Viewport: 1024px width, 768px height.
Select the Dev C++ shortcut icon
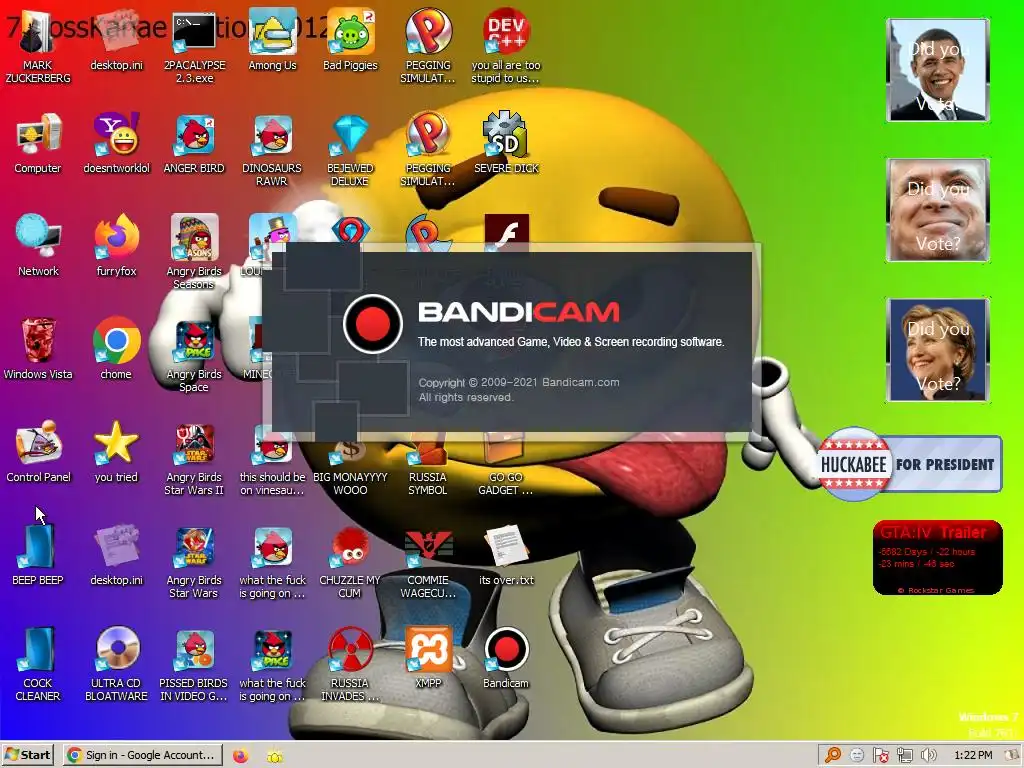click(x=506, y=46)
